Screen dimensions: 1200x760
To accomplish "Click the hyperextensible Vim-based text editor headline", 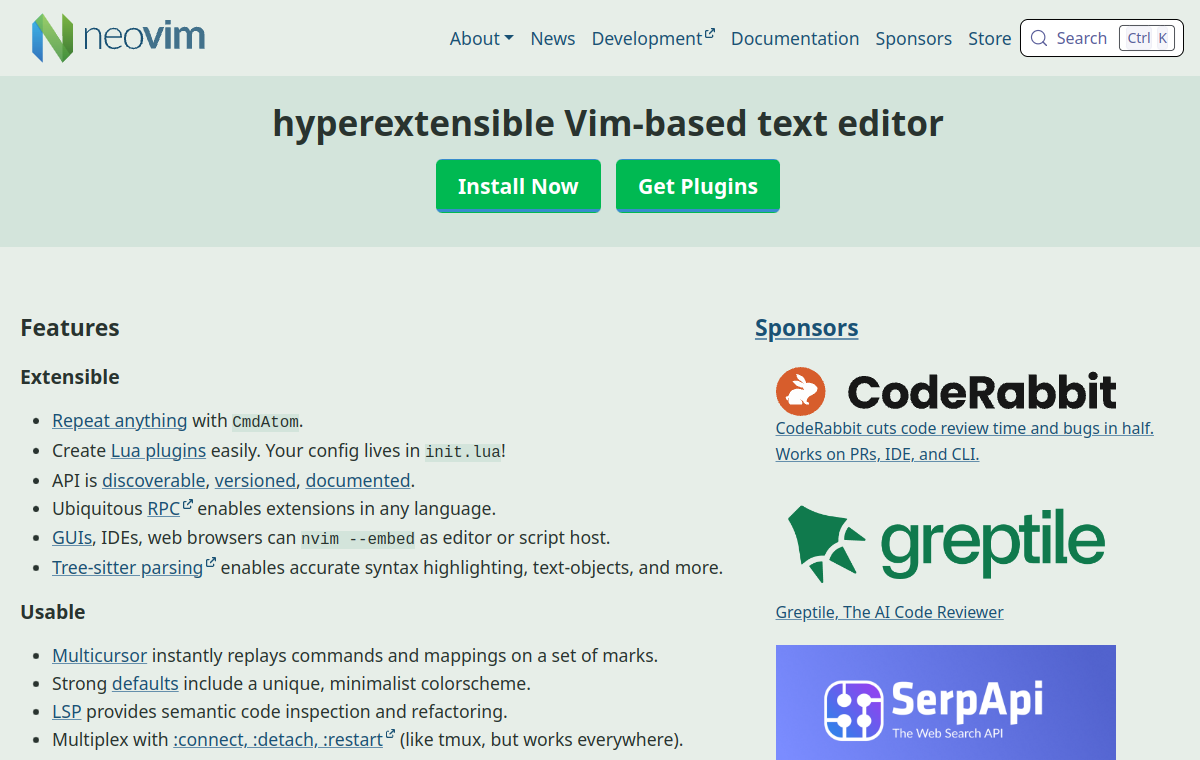I will (x=608, y=124).
